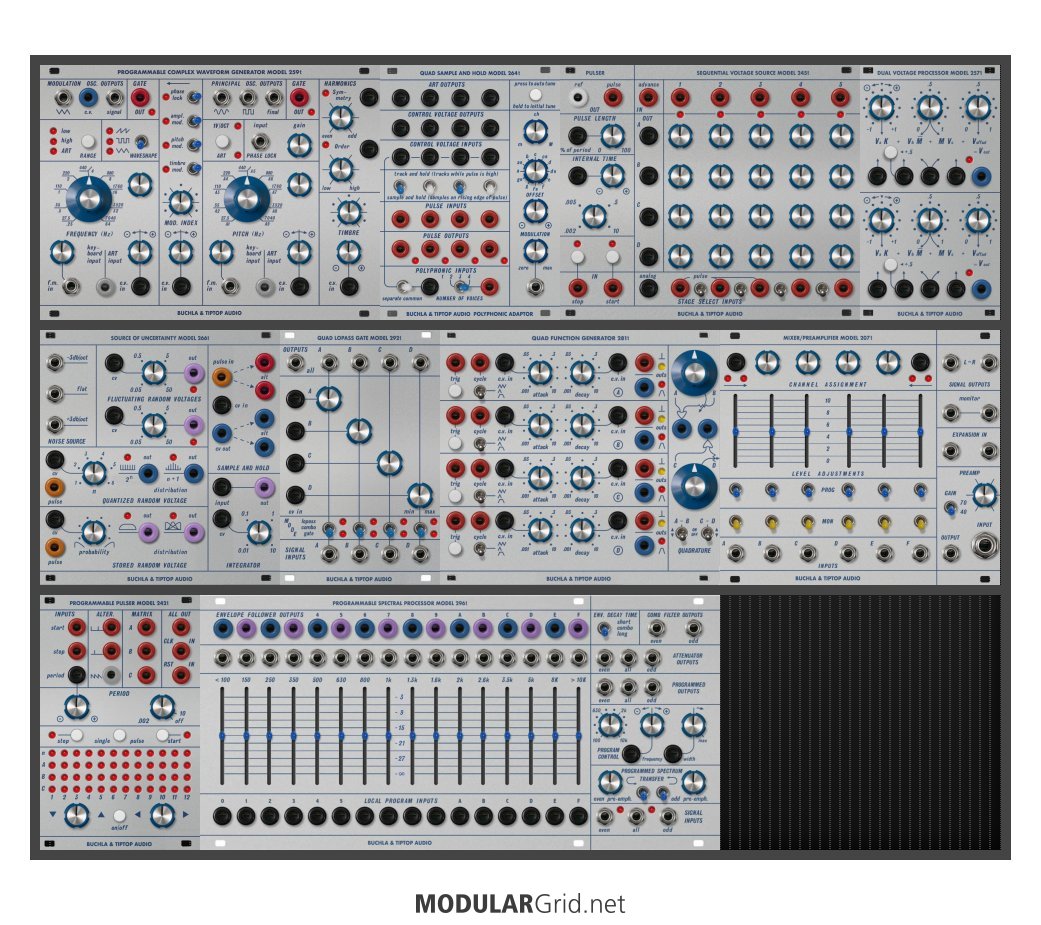Viewport: 1041px width, 925px height.
Task: Click the Programmable Pulser period black jack
Action: click(77, 675)
